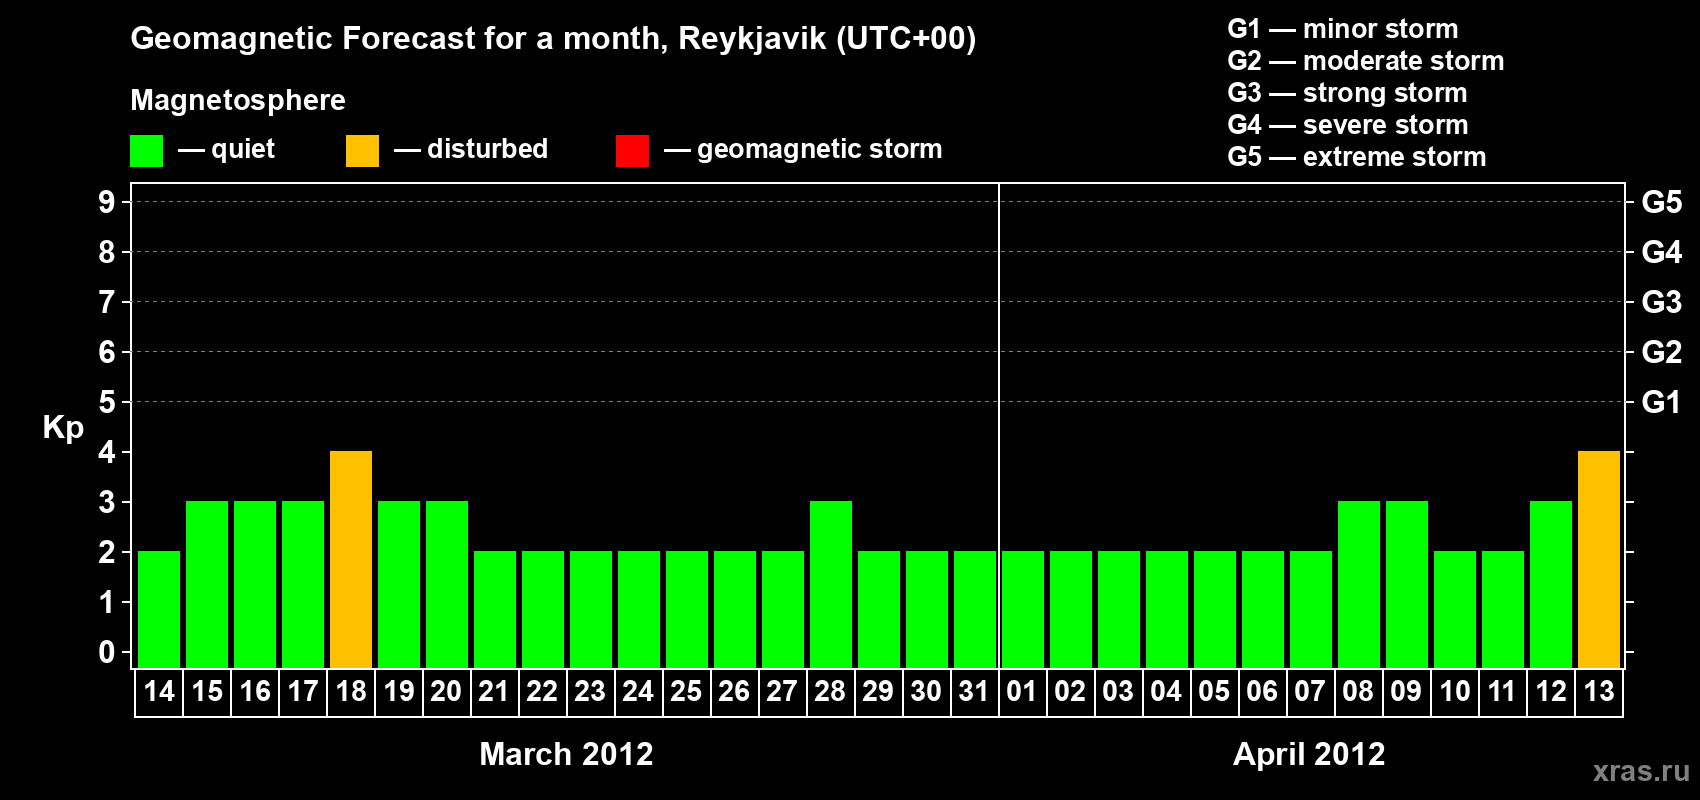The width and height of the screenshot is (1700, 800).
Task: Click the G5 label on right axis
Action: click(1662, 202)
